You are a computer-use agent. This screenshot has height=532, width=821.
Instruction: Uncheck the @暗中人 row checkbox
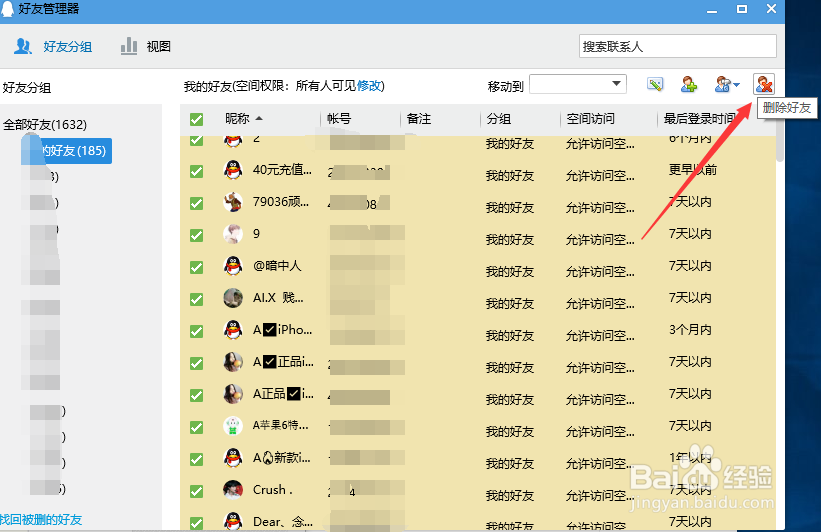(x=196, y=267)
